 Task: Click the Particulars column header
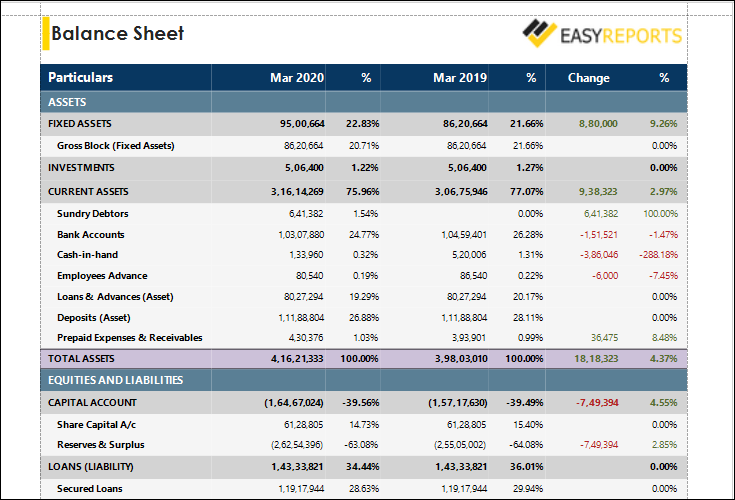click(81, 78)
